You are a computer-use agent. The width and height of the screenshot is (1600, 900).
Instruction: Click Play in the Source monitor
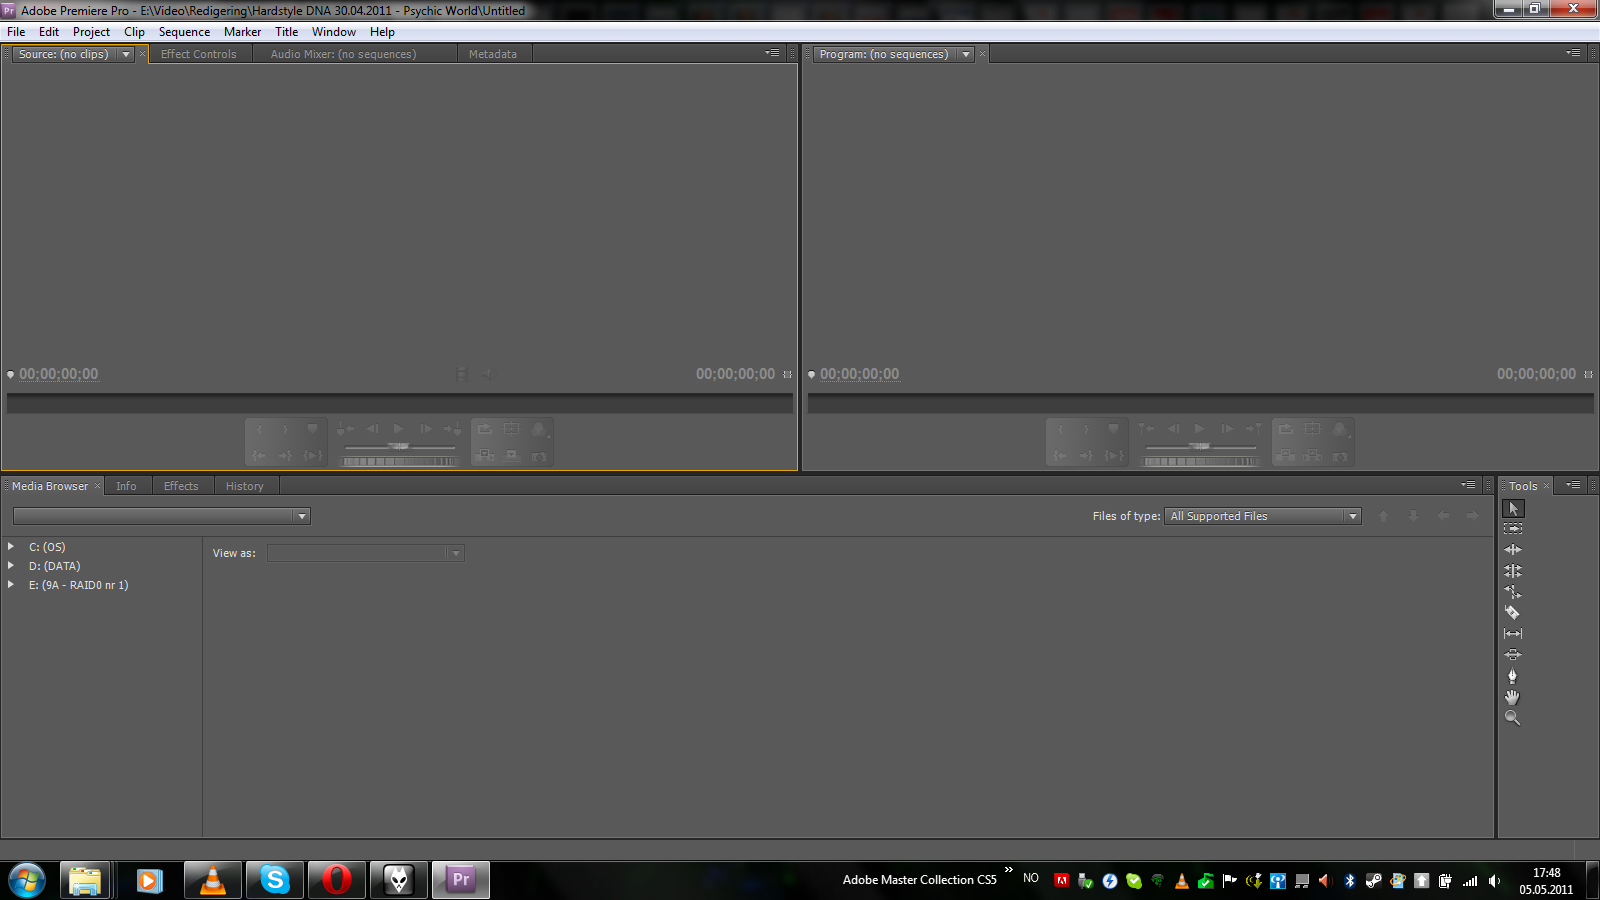pyautogui.click(x=398, y=429)
